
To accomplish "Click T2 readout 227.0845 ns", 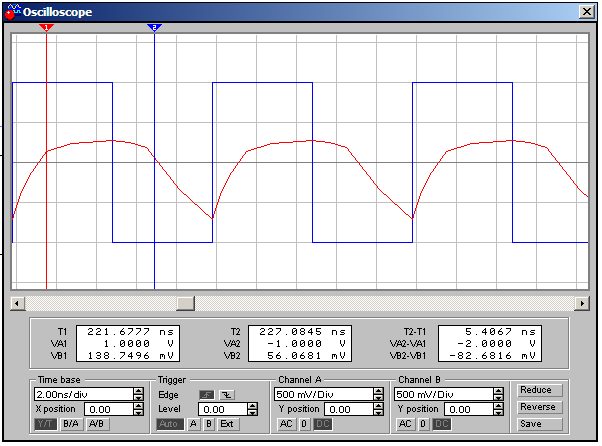I will click(x=302, y=332).
